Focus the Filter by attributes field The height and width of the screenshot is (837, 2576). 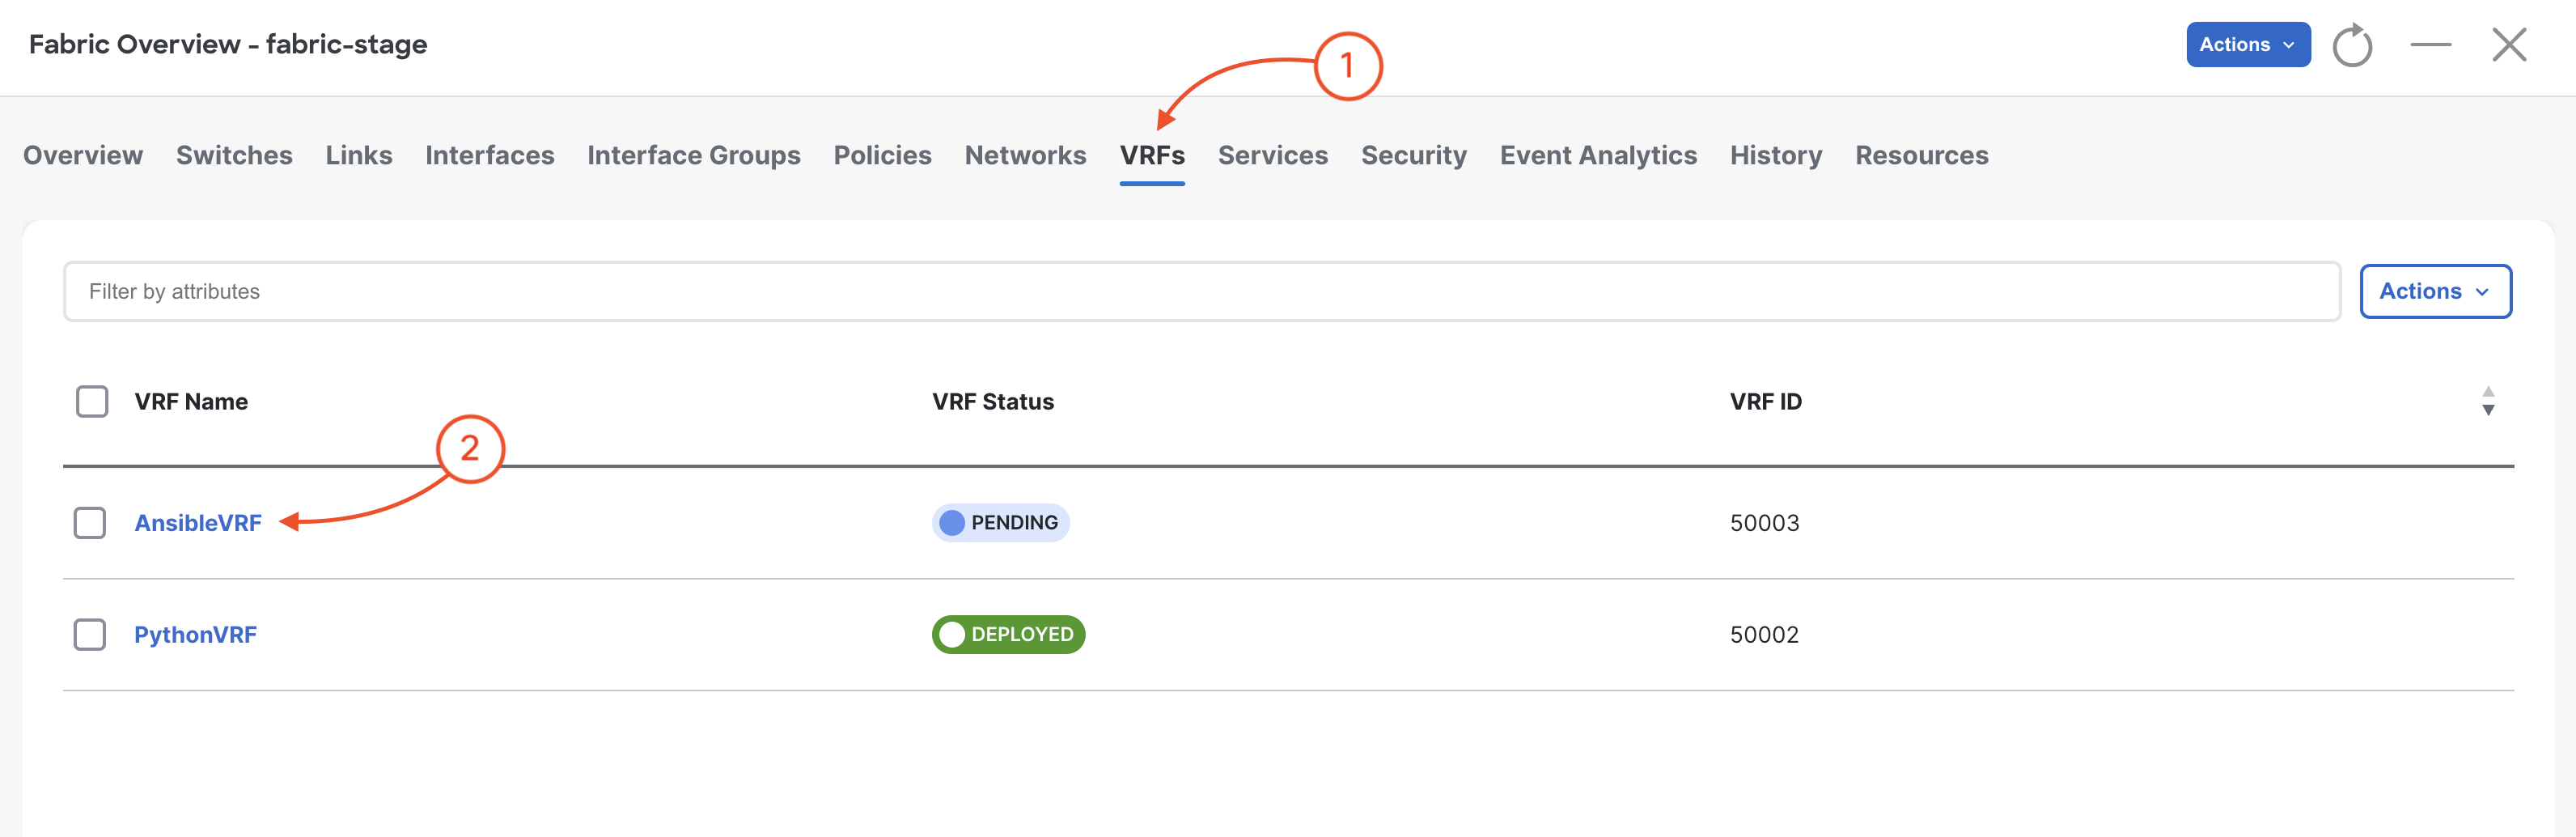point(1201,291)
